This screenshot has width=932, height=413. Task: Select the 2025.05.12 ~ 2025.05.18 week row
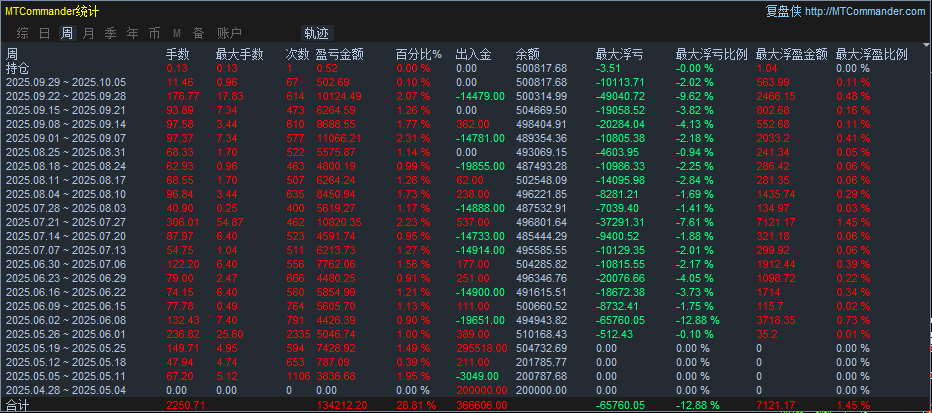(x=466, y=362)
